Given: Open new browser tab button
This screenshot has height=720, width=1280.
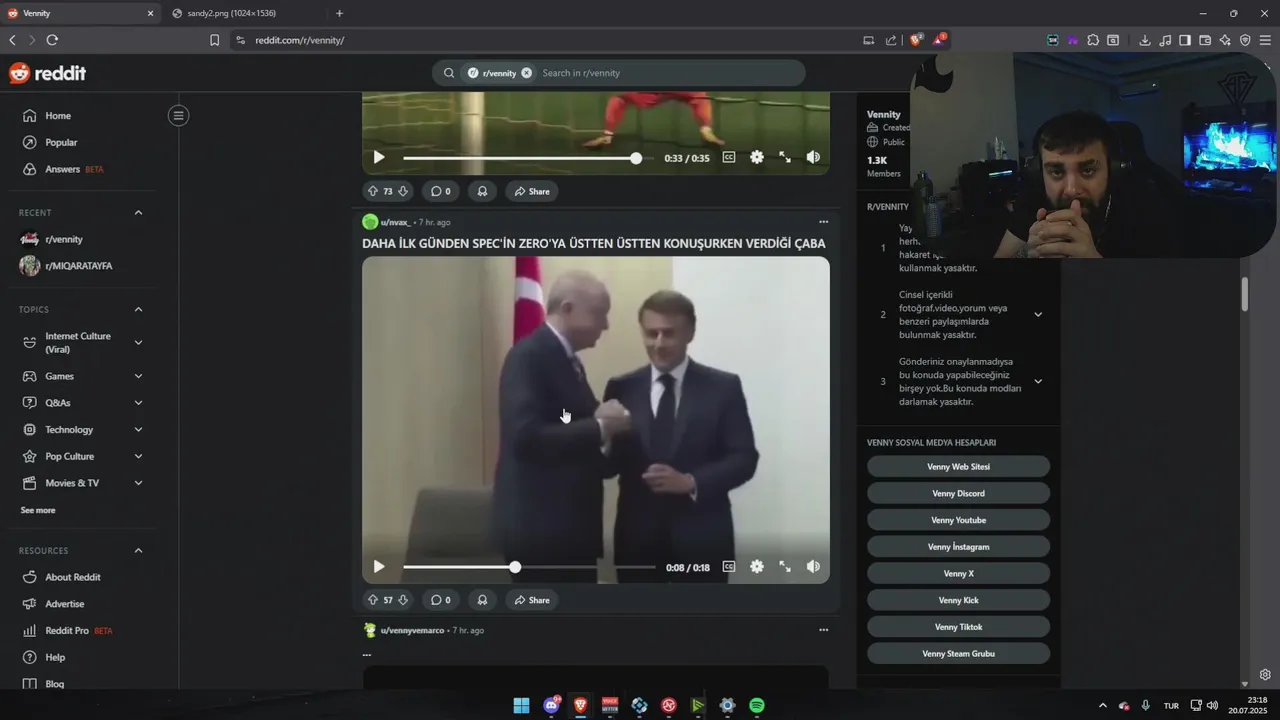Looking at the screenshot, I should click(339, 13).
